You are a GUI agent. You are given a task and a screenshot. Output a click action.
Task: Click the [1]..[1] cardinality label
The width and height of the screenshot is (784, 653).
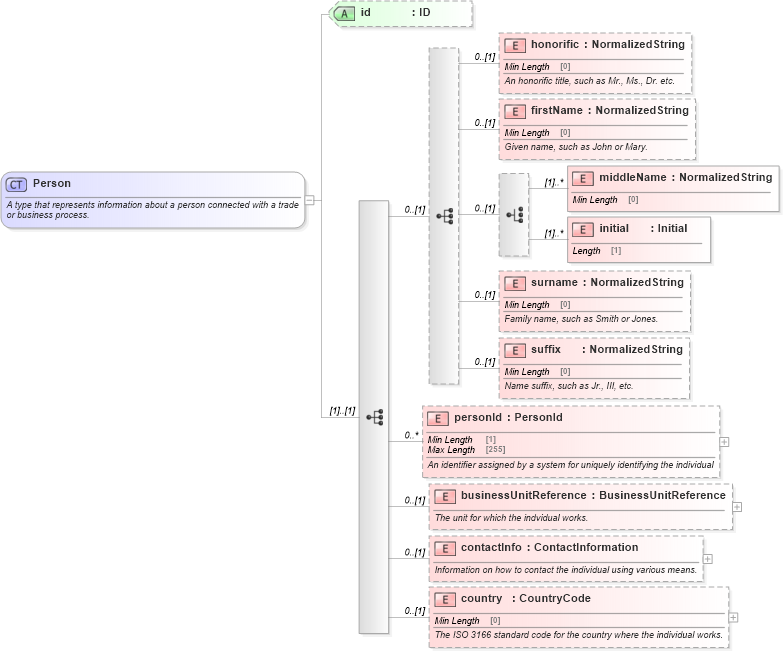[342, 411]
